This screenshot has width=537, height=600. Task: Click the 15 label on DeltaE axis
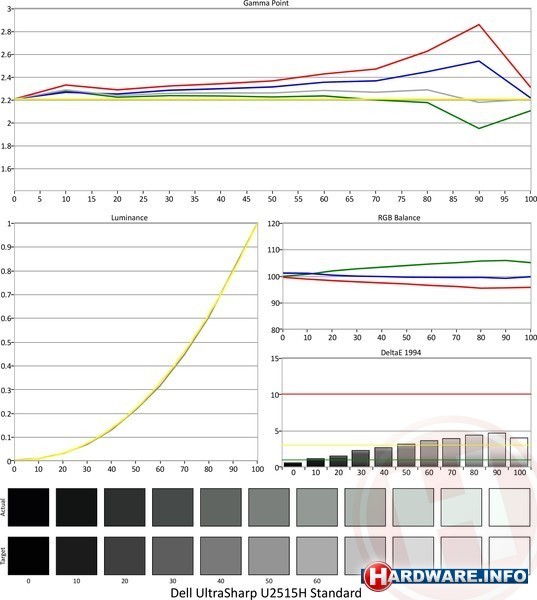tap(276, 359)
